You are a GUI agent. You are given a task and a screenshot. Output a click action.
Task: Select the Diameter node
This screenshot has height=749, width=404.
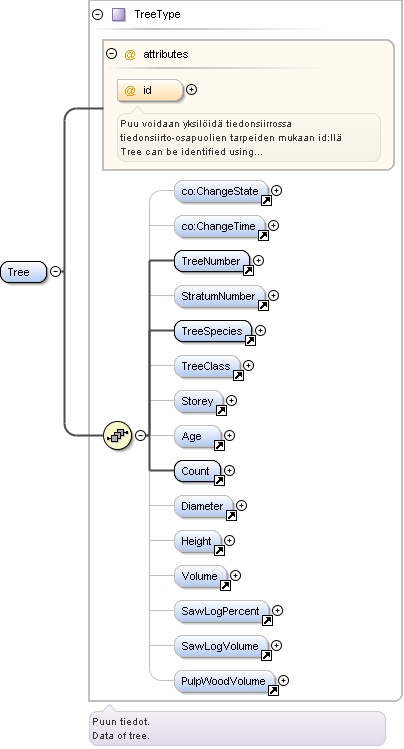204,506
